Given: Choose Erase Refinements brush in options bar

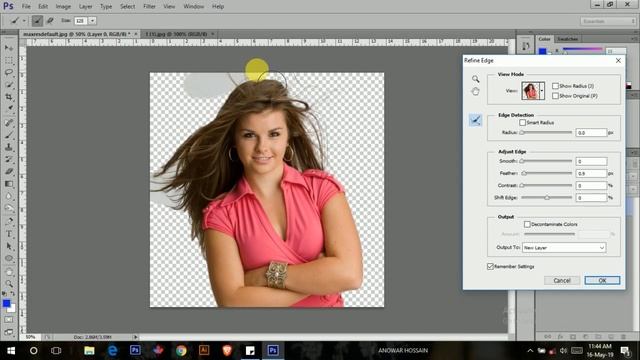Looking at the screenshot, I should click(x=50, y=20).
